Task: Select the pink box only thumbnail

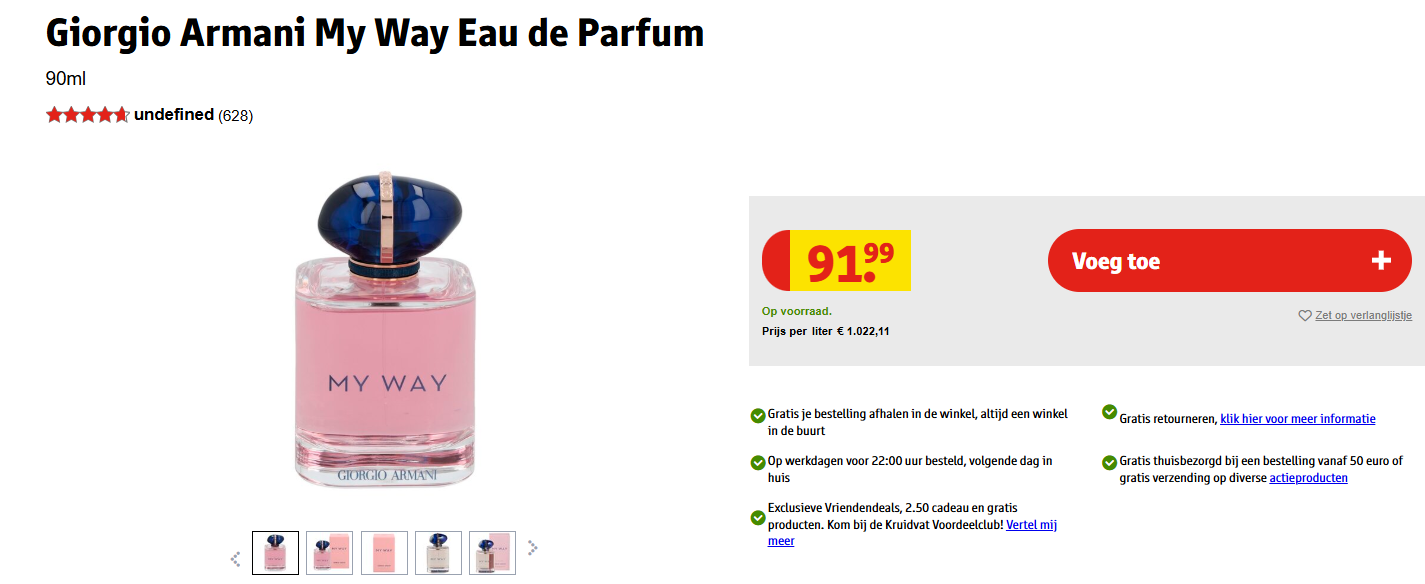Action: pyautogui.click(x=384, y=553)
